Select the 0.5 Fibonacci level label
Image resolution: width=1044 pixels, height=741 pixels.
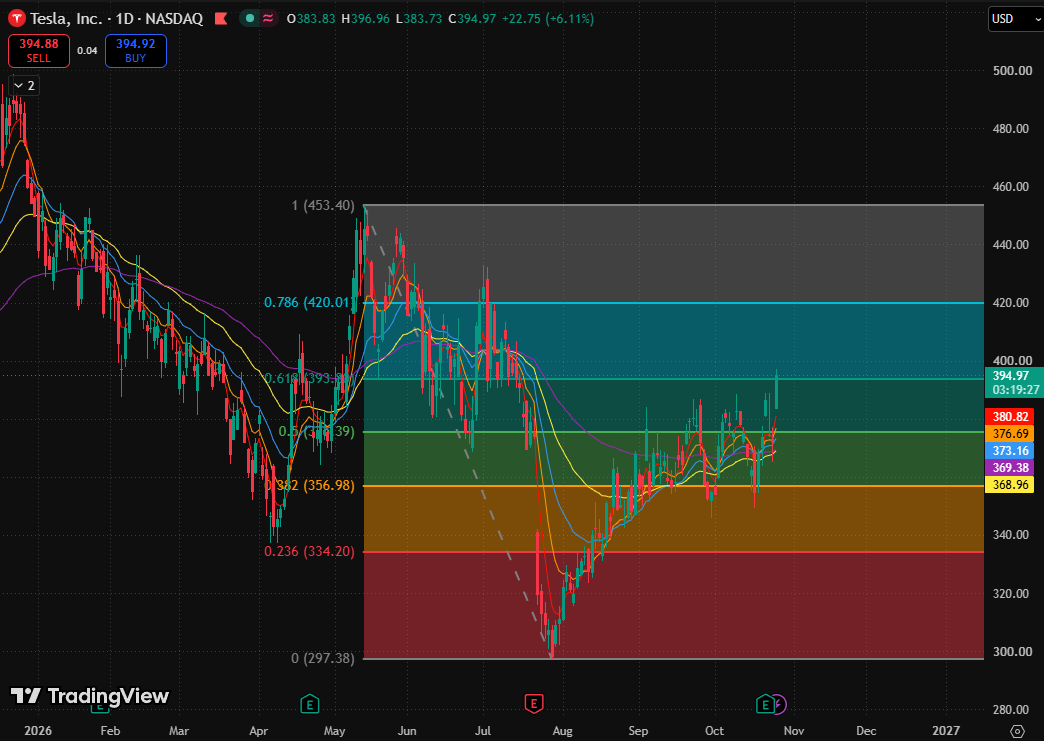(x=317, y=431)
